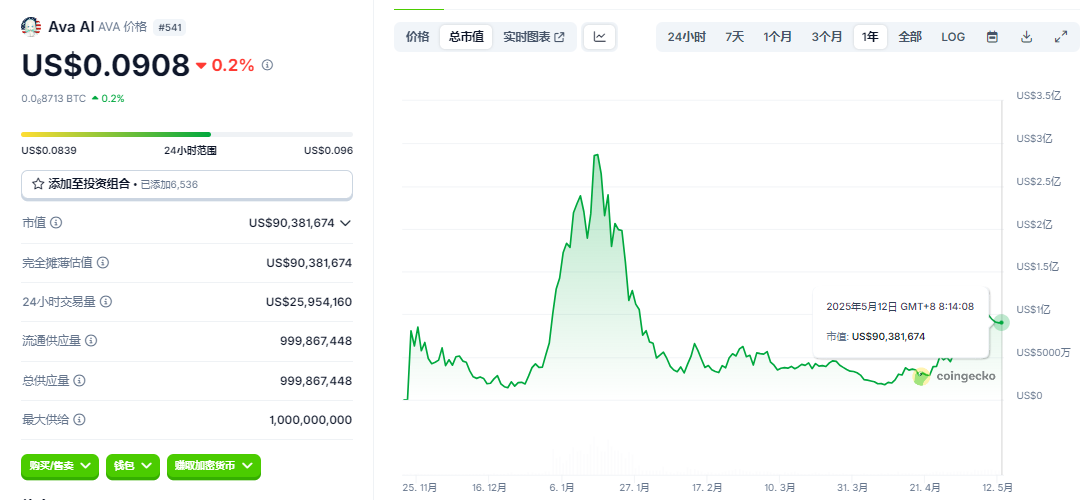Select the 价格 chart view
Image resolution: width=1082 pixels, height=500 pixels.
coord(418,37)
